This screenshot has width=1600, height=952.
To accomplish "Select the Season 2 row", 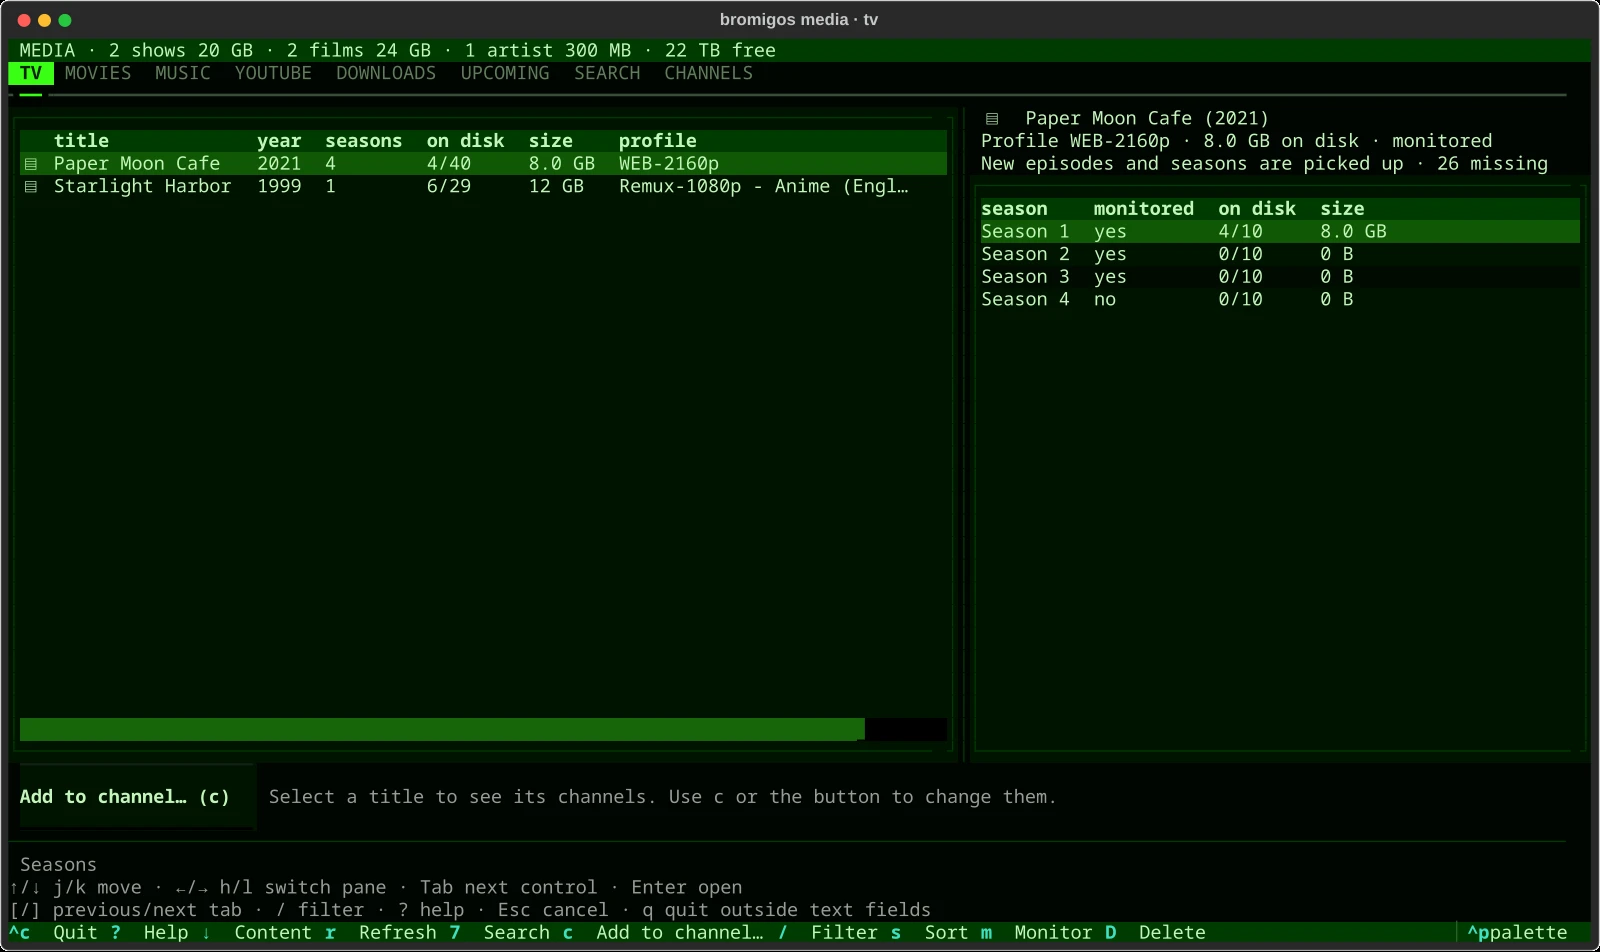I will tap(1279, 254).
